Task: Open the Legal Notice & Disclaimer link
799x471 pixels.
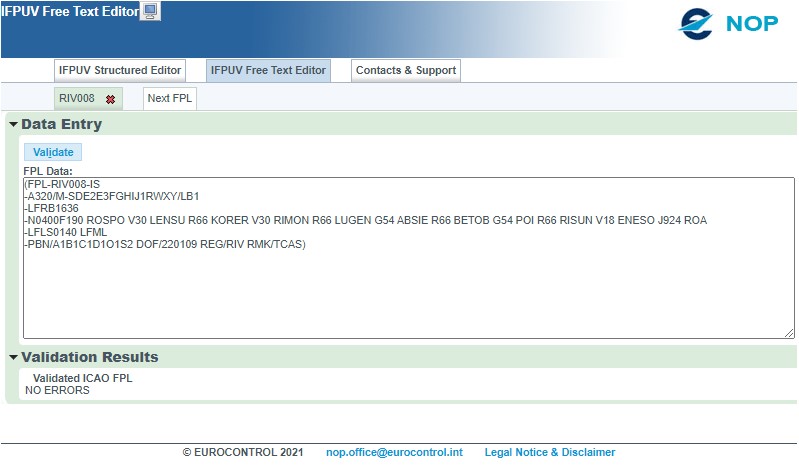Action: 550,452
